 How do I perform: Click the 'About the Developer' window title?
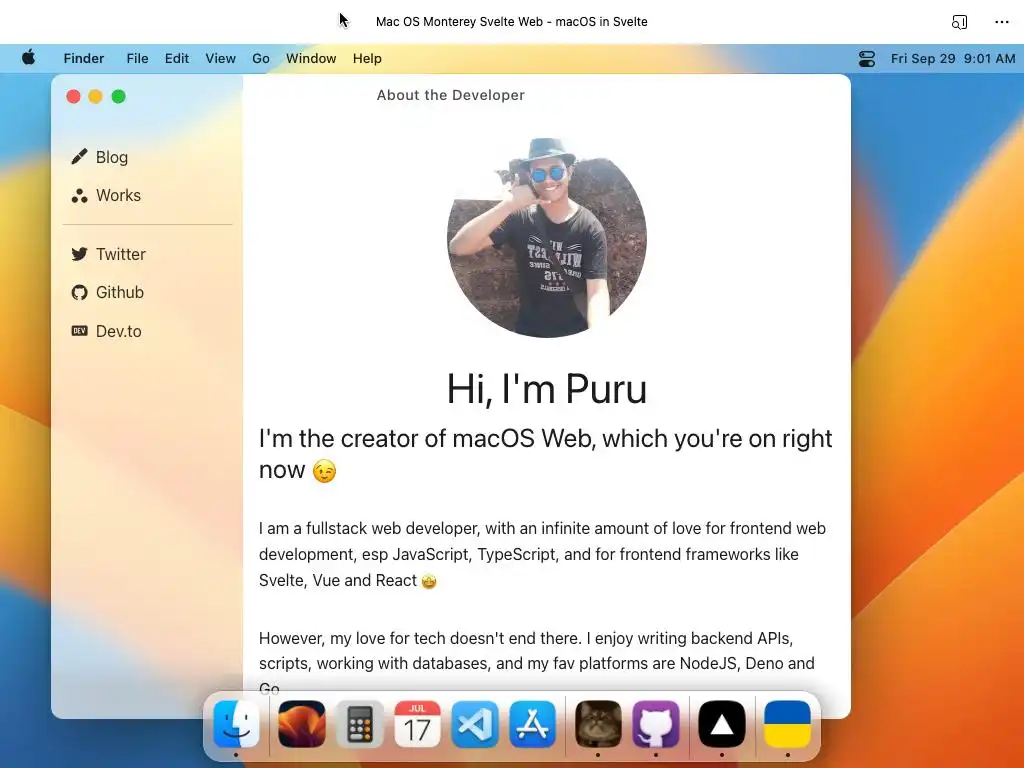[451, 95]
